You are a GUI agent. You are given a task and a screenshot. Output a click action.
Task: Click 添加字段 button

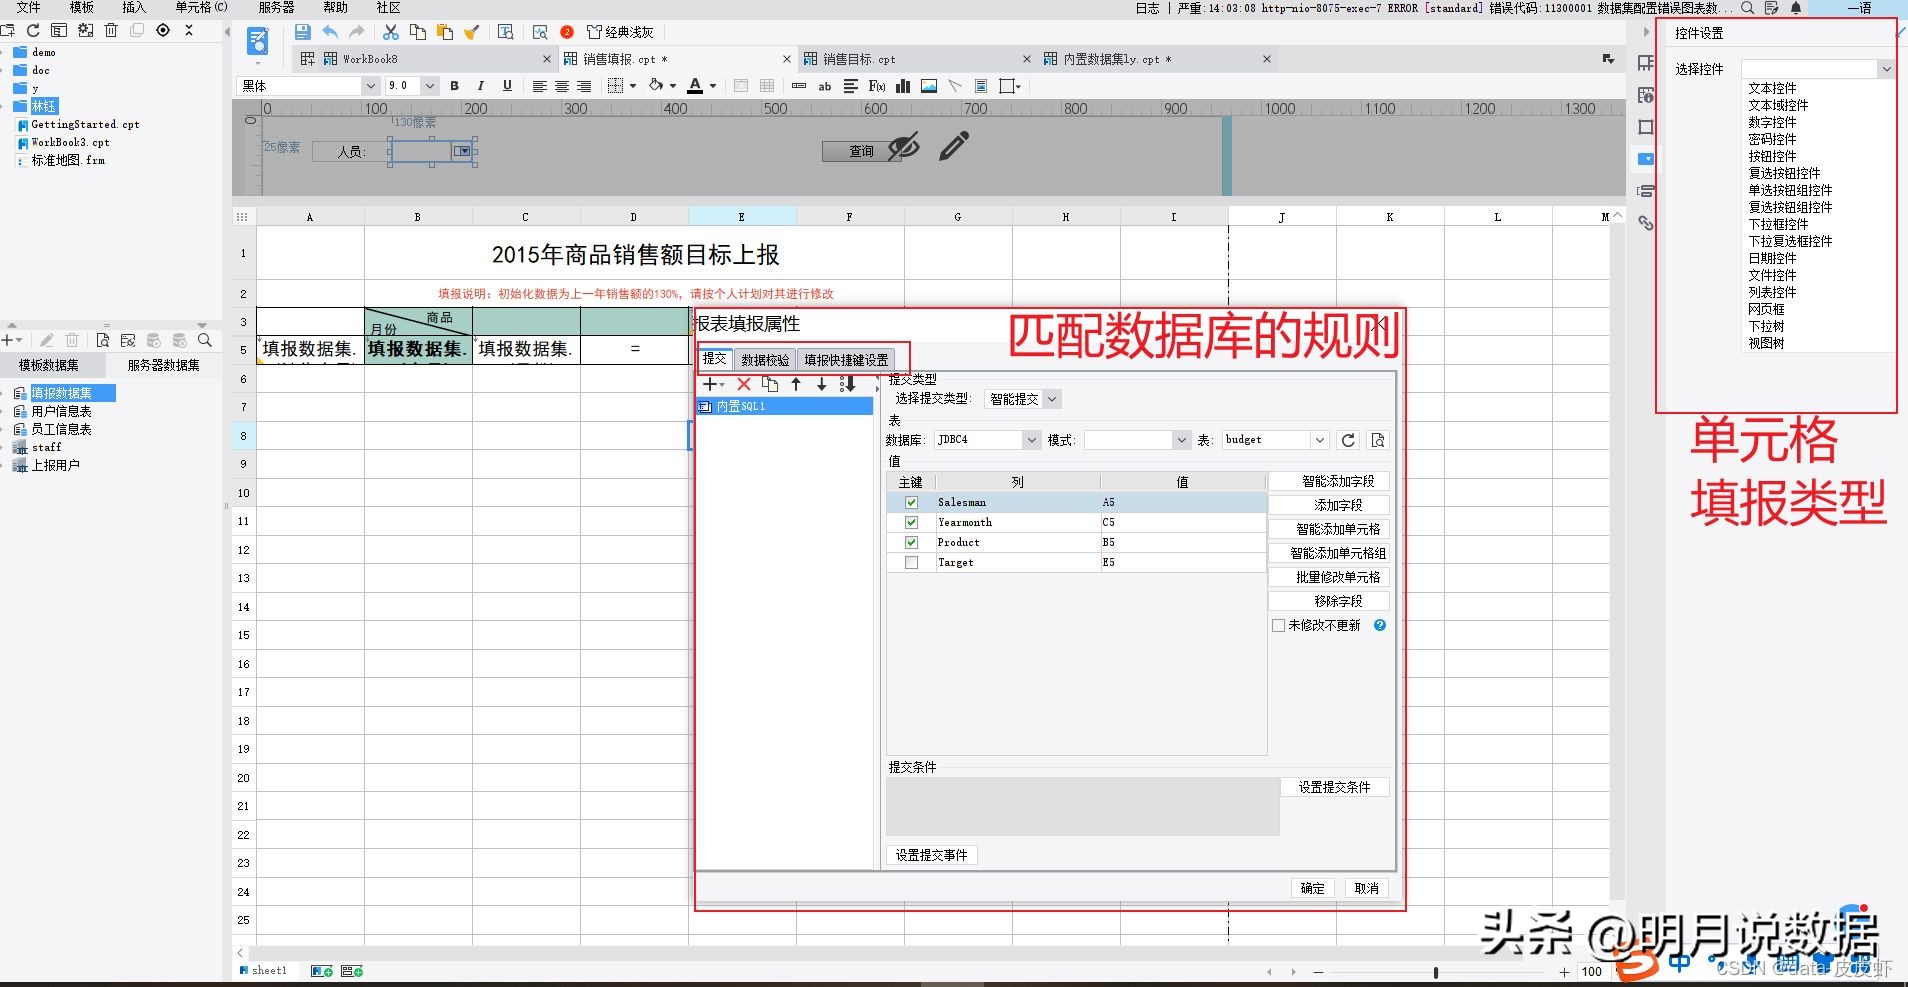coord(1328,505)
